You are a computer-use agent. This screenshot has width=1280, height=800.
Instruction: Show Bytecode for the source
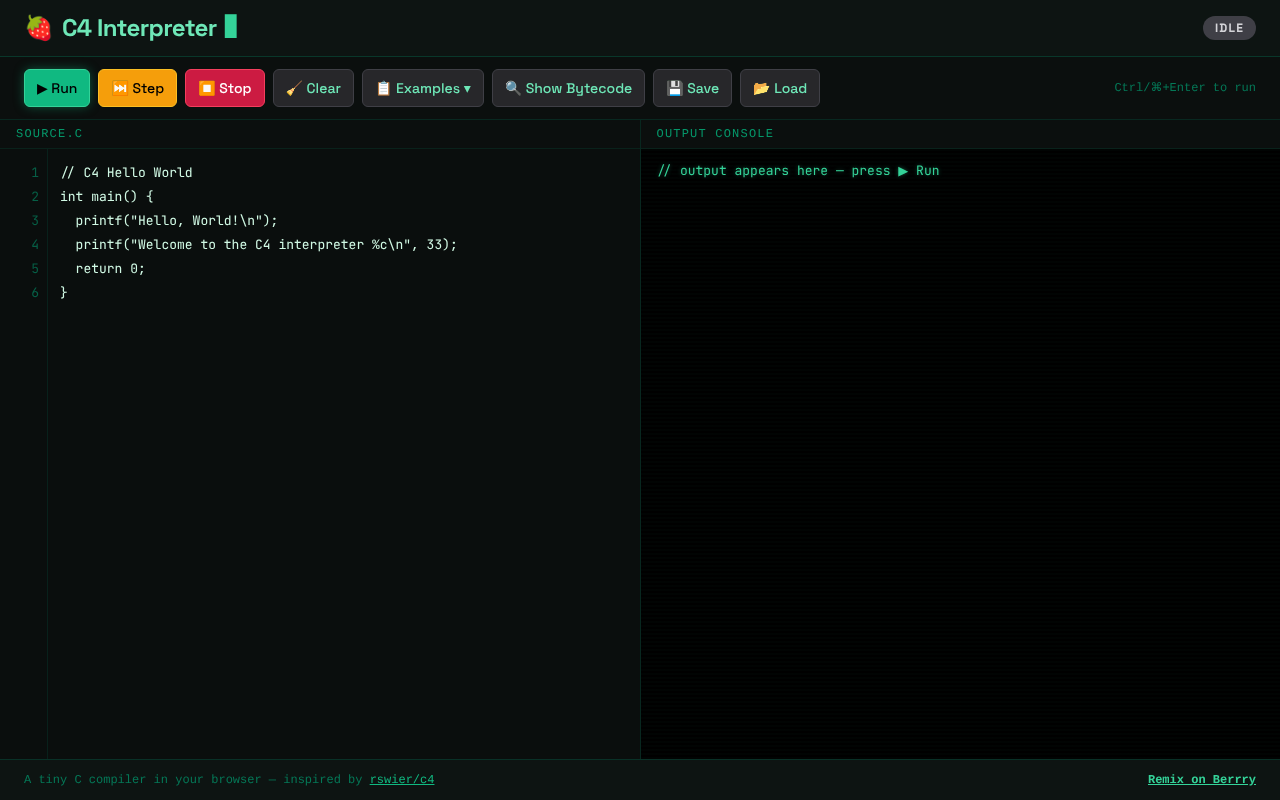pyautogui.click(x=568, y=88)
